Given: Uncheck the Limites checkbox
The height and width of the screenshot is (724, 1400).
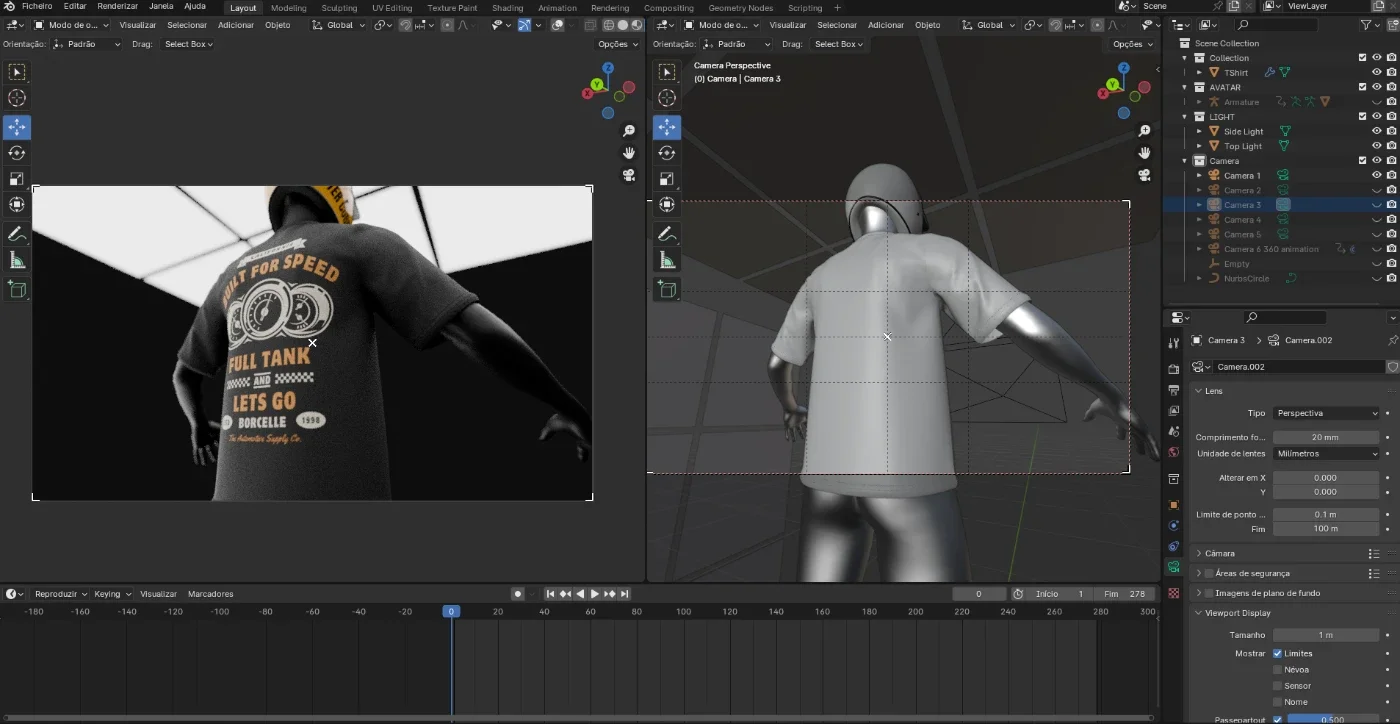Looking at the screenshot, I should (x=1278, y=654).
